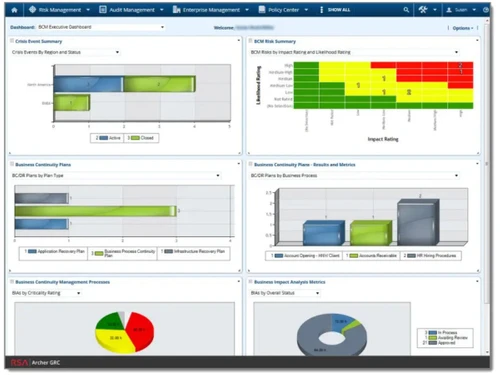Click the Closed legend swatch
Image resolution: width=500 pixels, height=375 pixels.
pyautogui.click(x=135, y=138)
